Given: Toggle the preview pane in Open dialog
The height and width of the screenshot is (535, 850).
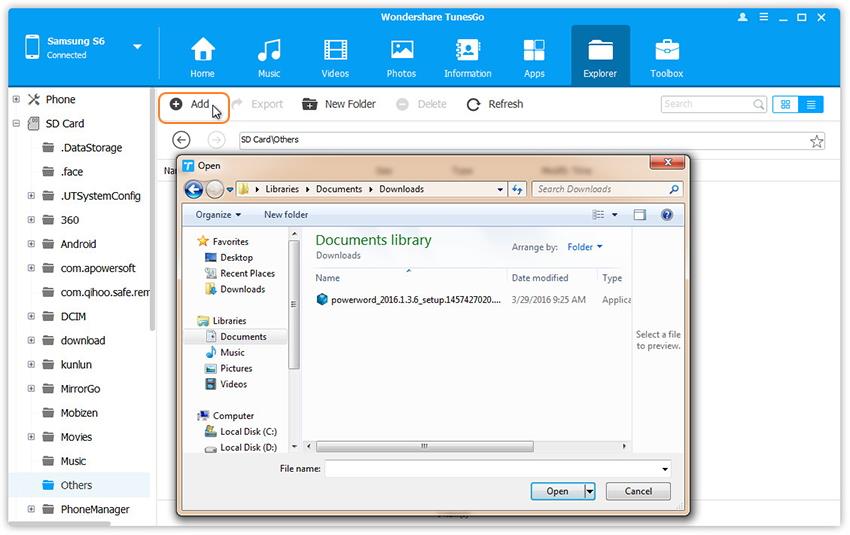Looking at the screenshot, I should tap(640, 215).
